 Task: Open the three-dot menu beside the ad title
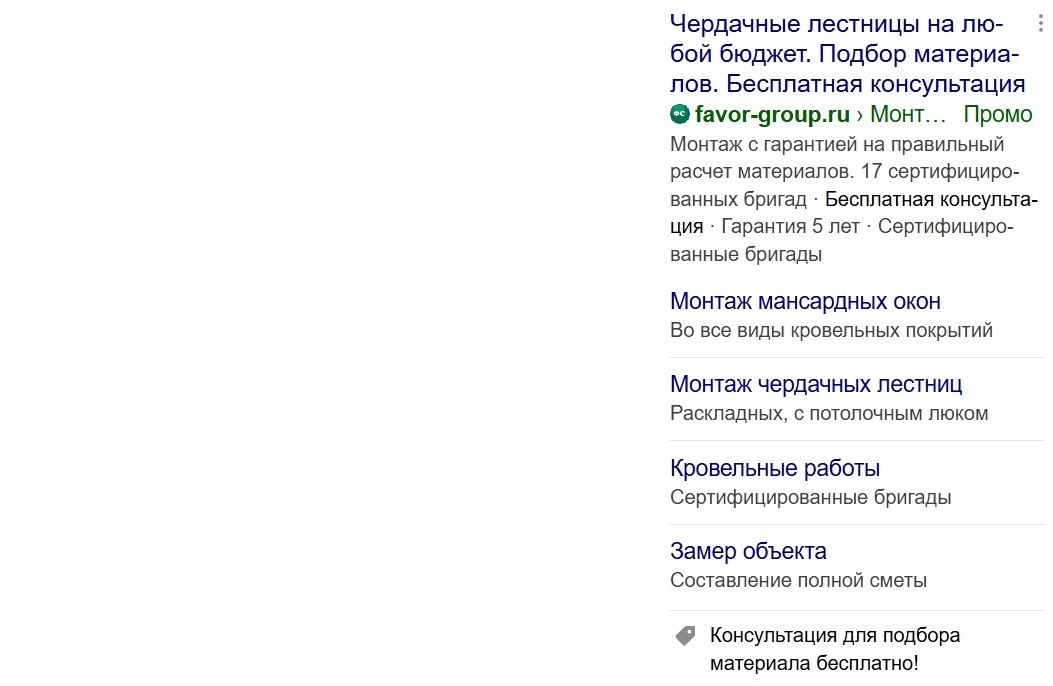point(1040,23)
